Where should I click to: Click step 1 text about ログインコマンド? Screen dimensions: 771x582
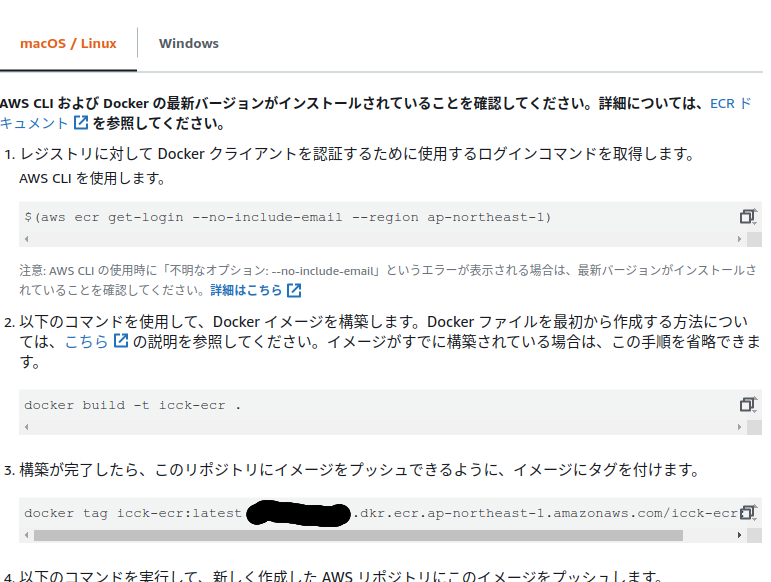point(357,154)
